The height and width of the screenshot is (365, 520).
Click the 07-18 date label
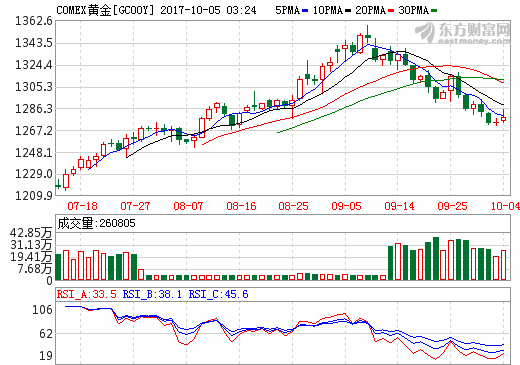(x=82, y=206)
